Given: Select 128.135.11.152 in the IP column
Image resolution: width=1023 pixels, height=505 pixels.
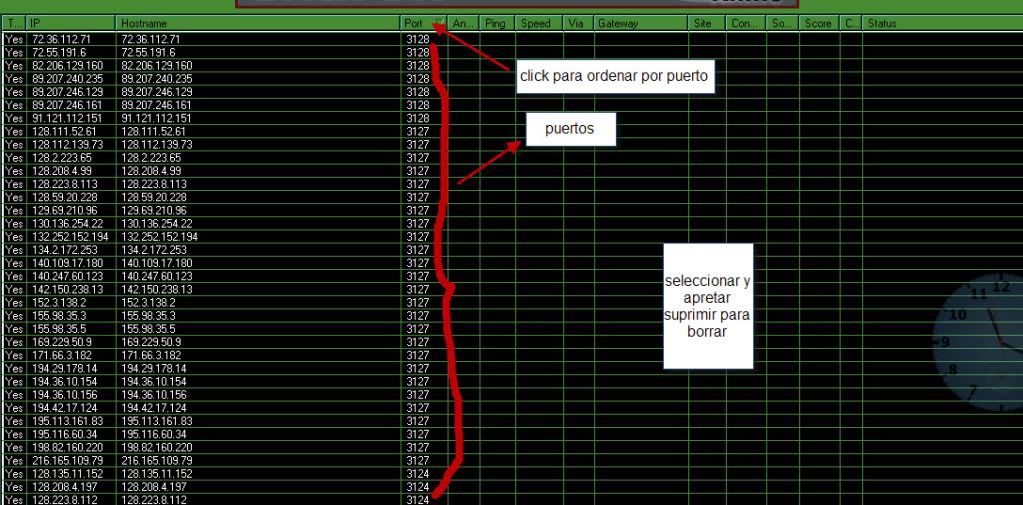Looking at the screenshot, I should [67, 474].
